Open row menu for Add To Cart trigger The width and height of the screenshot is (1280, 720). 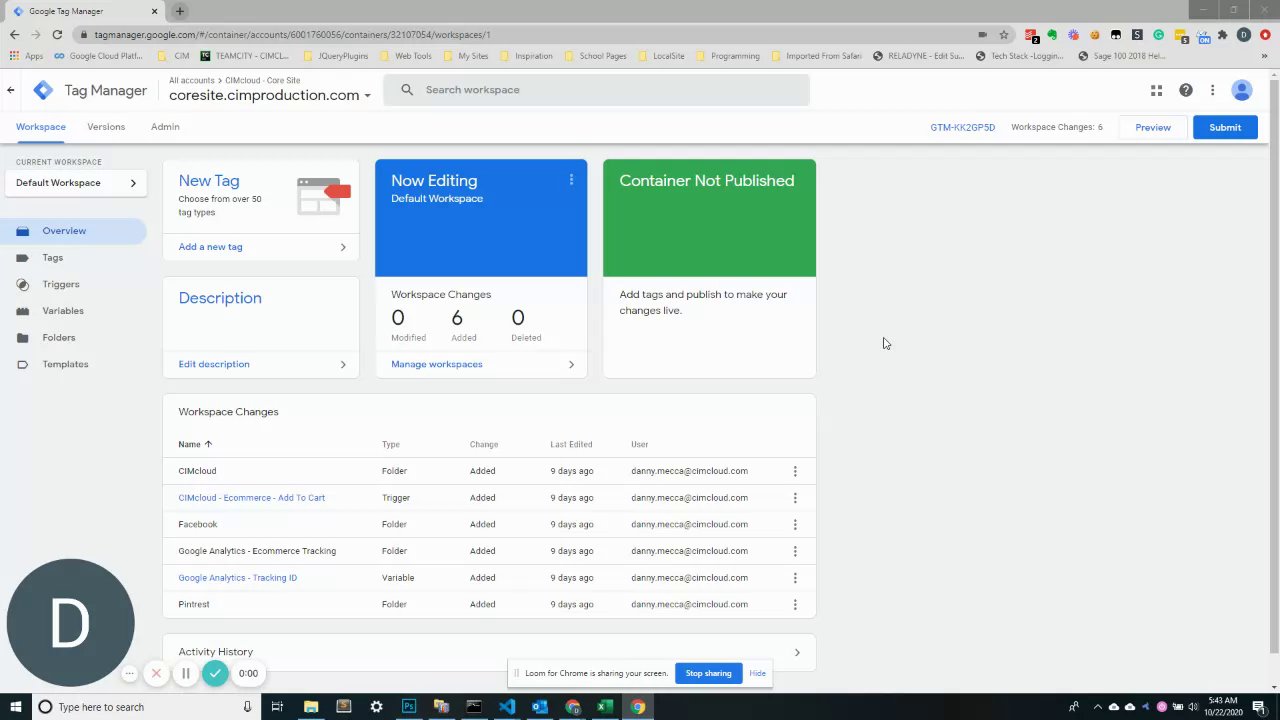tap(795, 498)
